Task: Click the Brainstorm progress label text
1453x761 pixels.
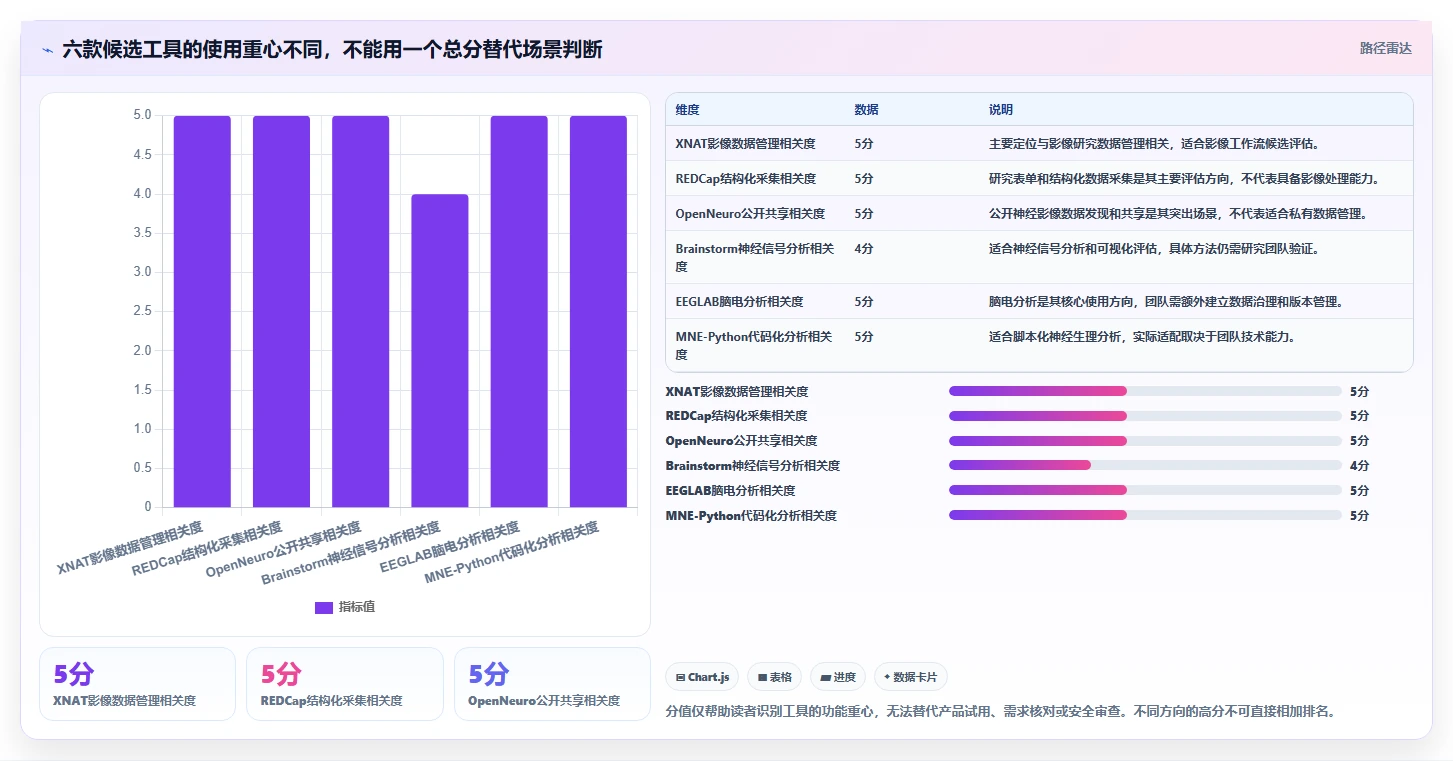Action: [752, 465]
